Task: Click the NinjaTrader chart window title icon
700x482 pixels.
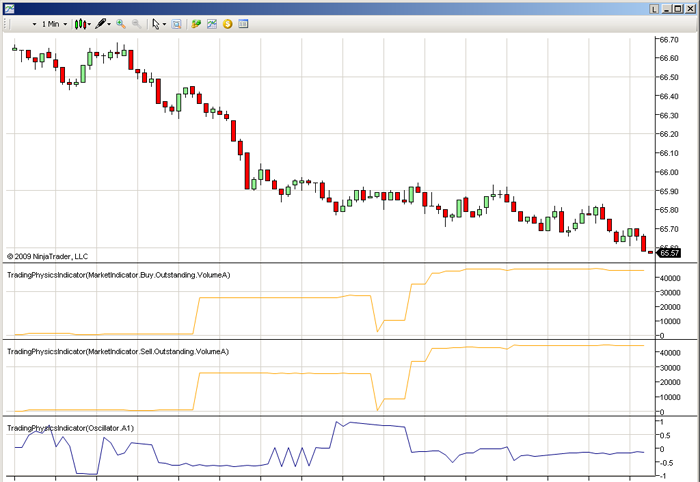Action: pyautogui.click(x=8, y=7)
